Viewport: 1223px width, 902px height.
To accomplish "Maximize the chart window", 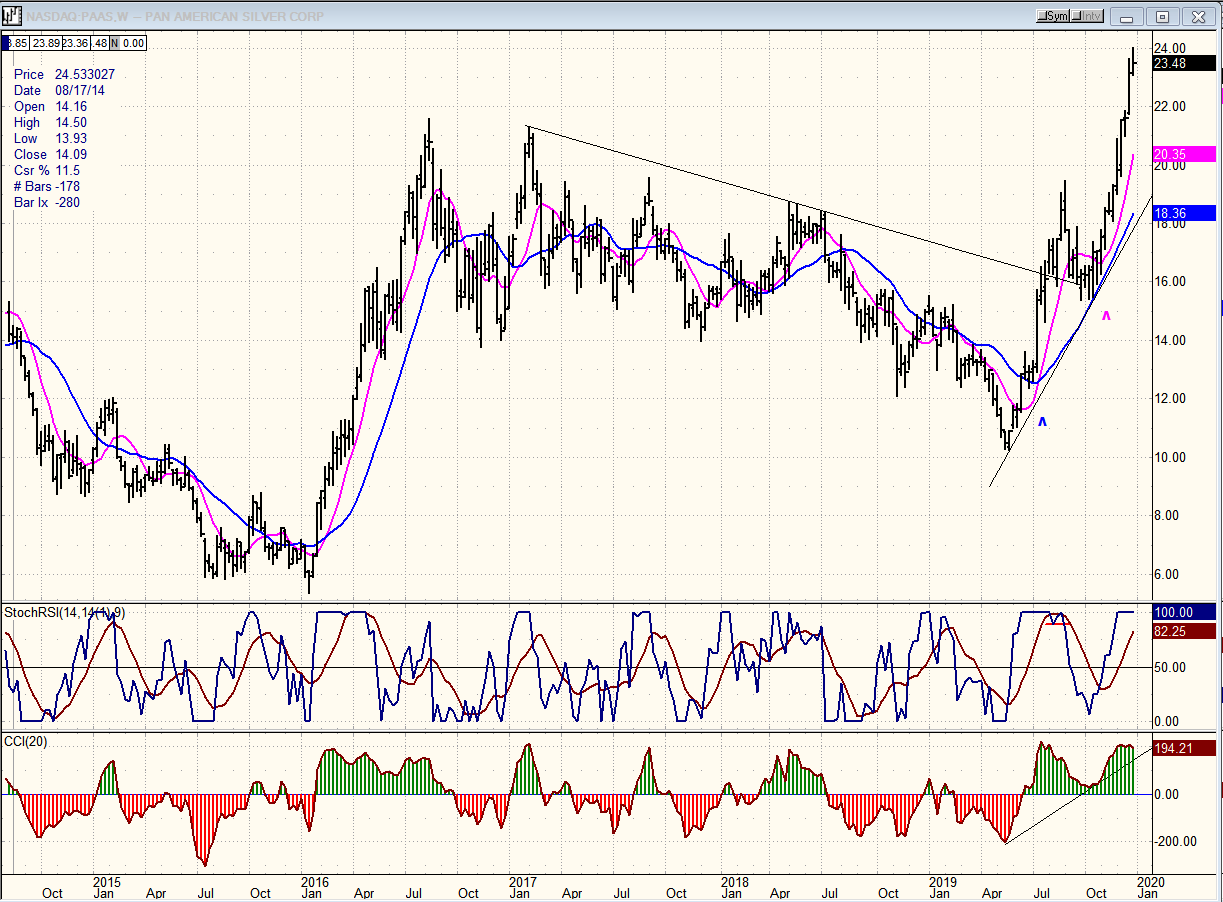I will (1163, 16).
